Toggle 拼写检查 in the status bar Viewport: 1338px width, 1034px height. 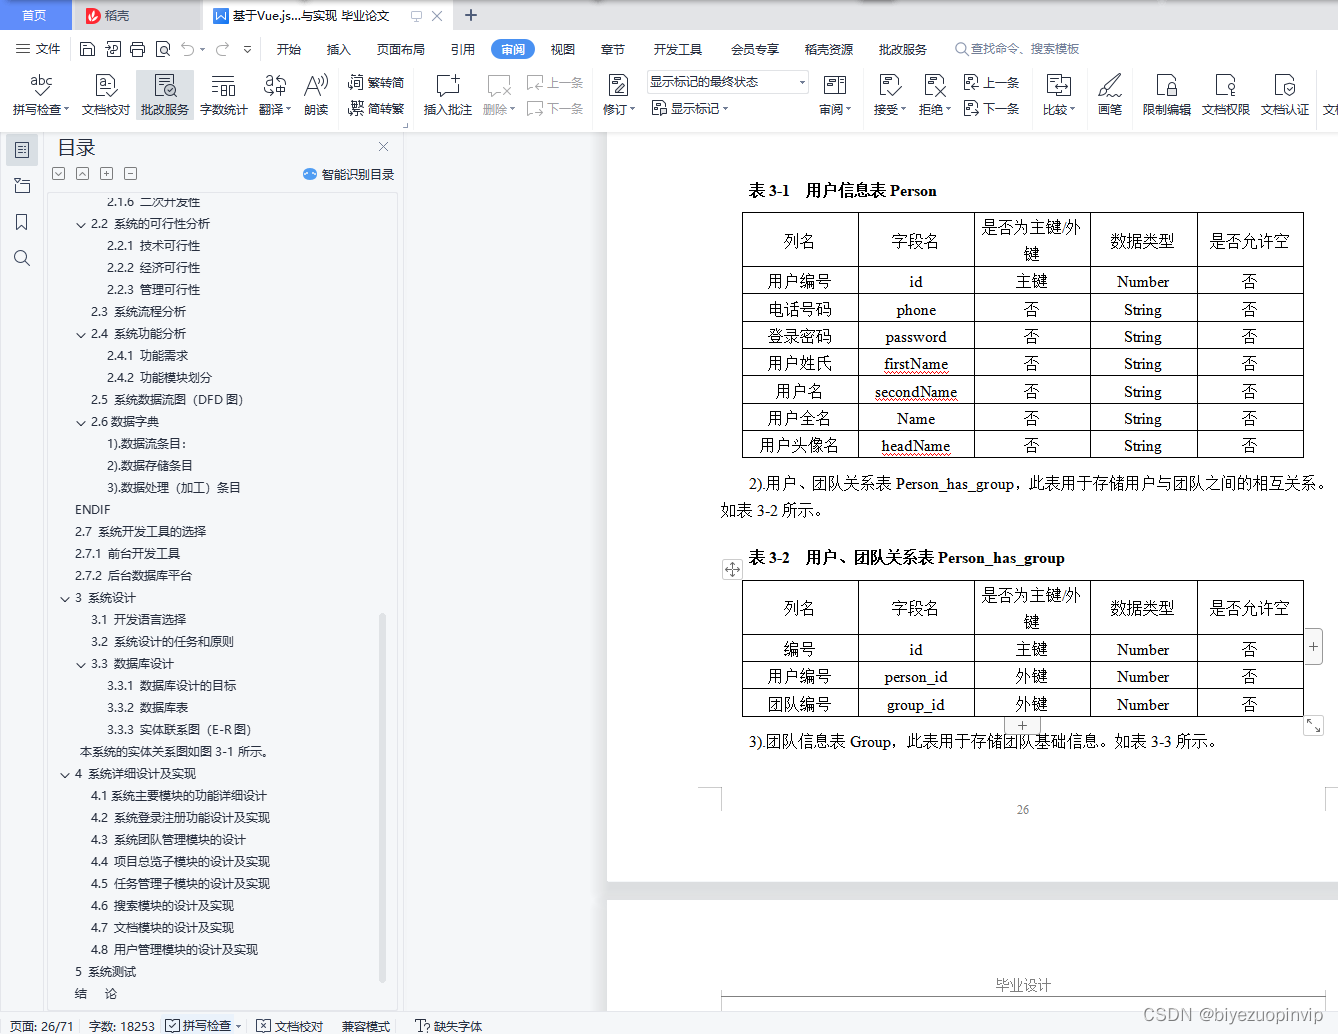[203, 1025]
